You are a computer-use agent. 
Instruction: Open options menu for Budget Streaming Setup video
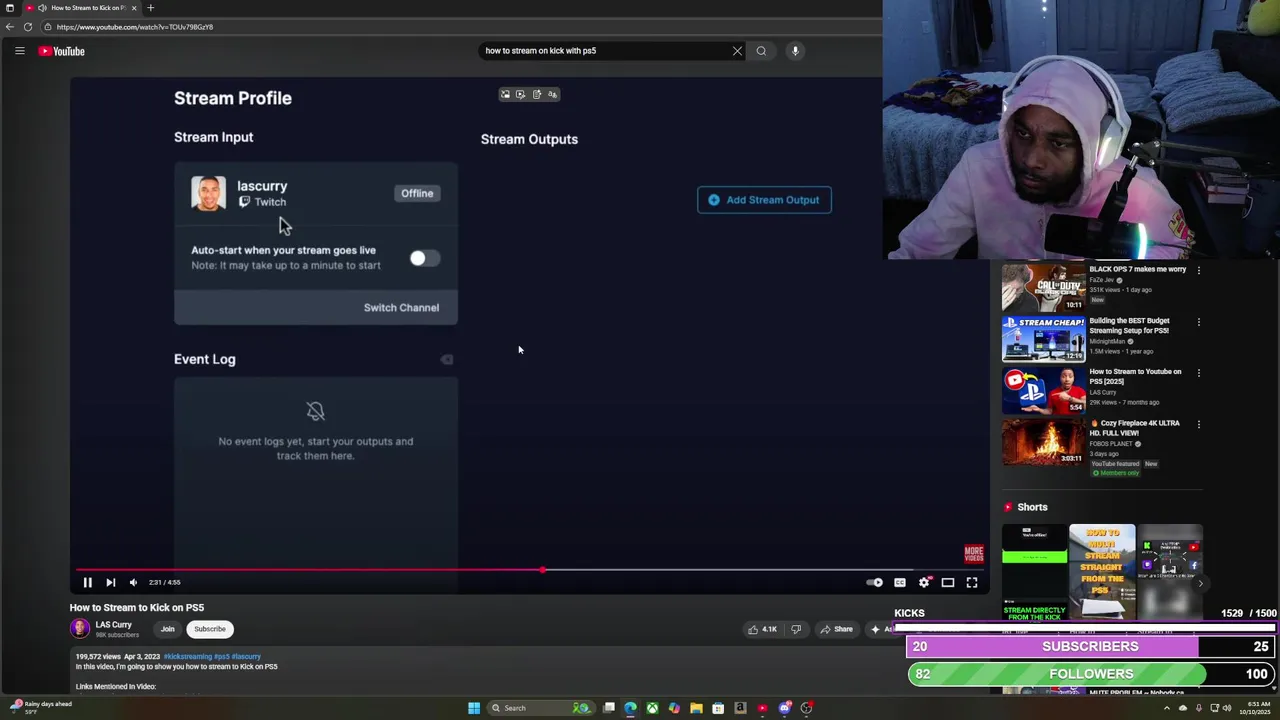pos(1199,322)
